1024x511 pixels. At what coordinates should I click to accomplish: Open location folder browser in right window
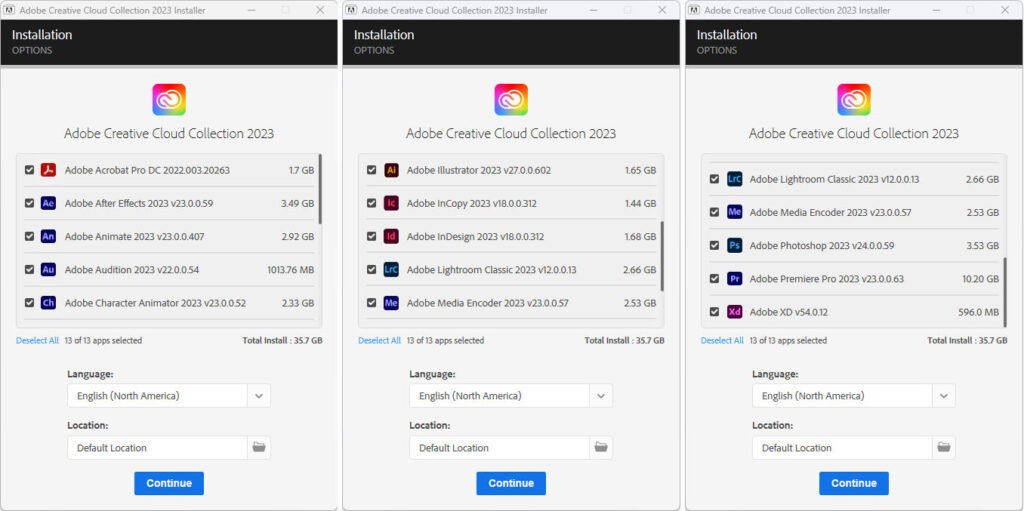pos(944,448)
